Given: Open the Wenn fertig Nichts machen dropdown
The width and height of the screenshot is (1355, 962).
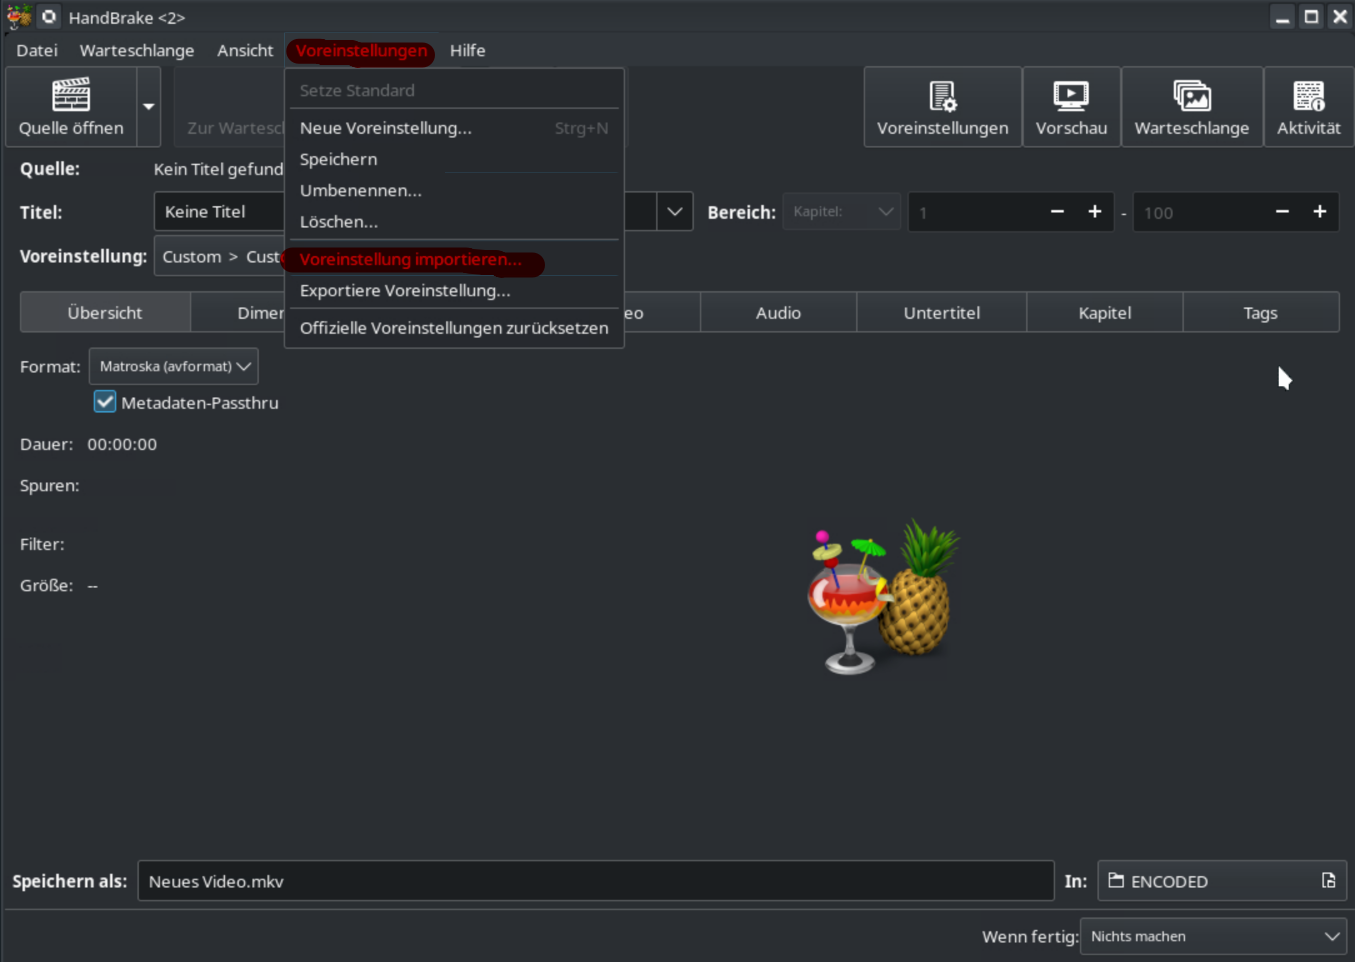Looking at the screenshot, I should tap(1213, 936).
